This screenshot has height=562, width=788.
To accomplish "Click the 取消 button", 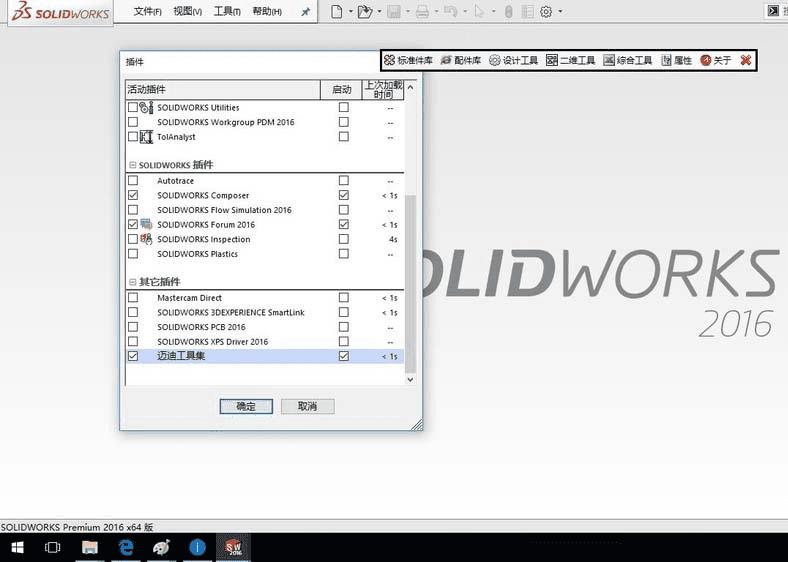I will click(308, 406).
